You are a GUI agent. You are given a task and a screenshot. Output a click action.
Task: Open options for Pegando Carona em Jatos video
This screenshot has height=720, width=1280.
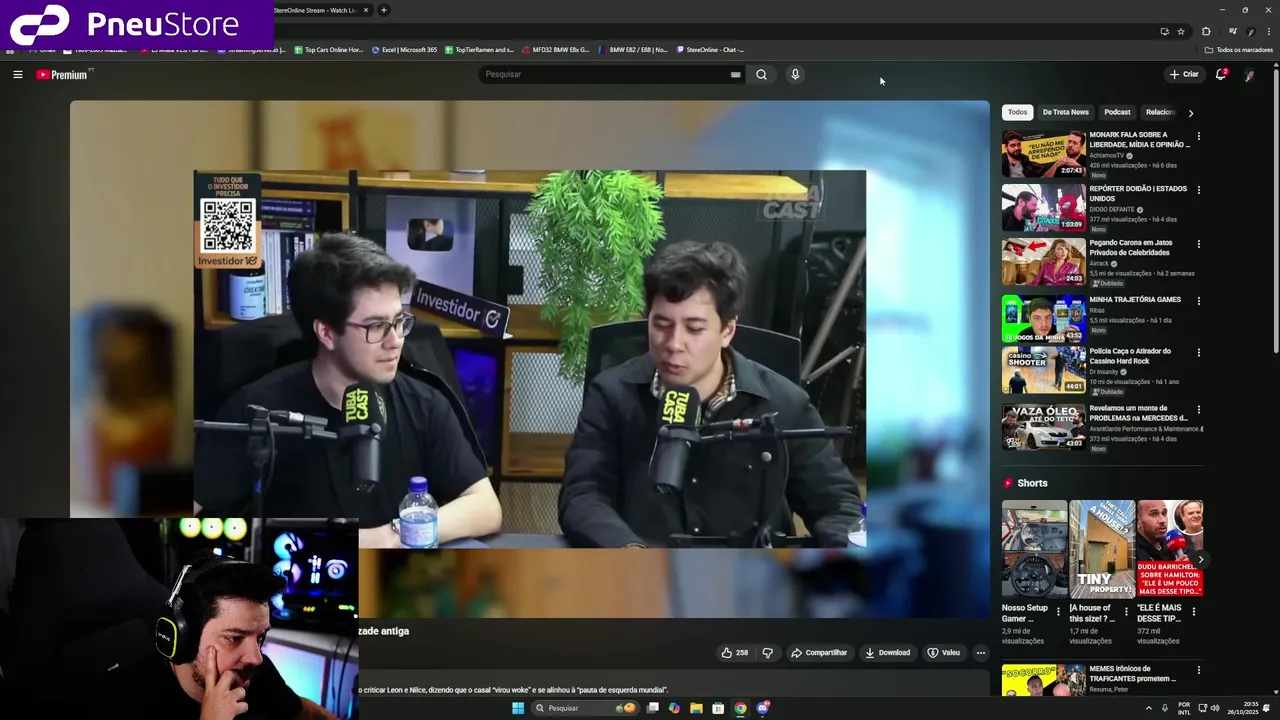coord(1198,244)
